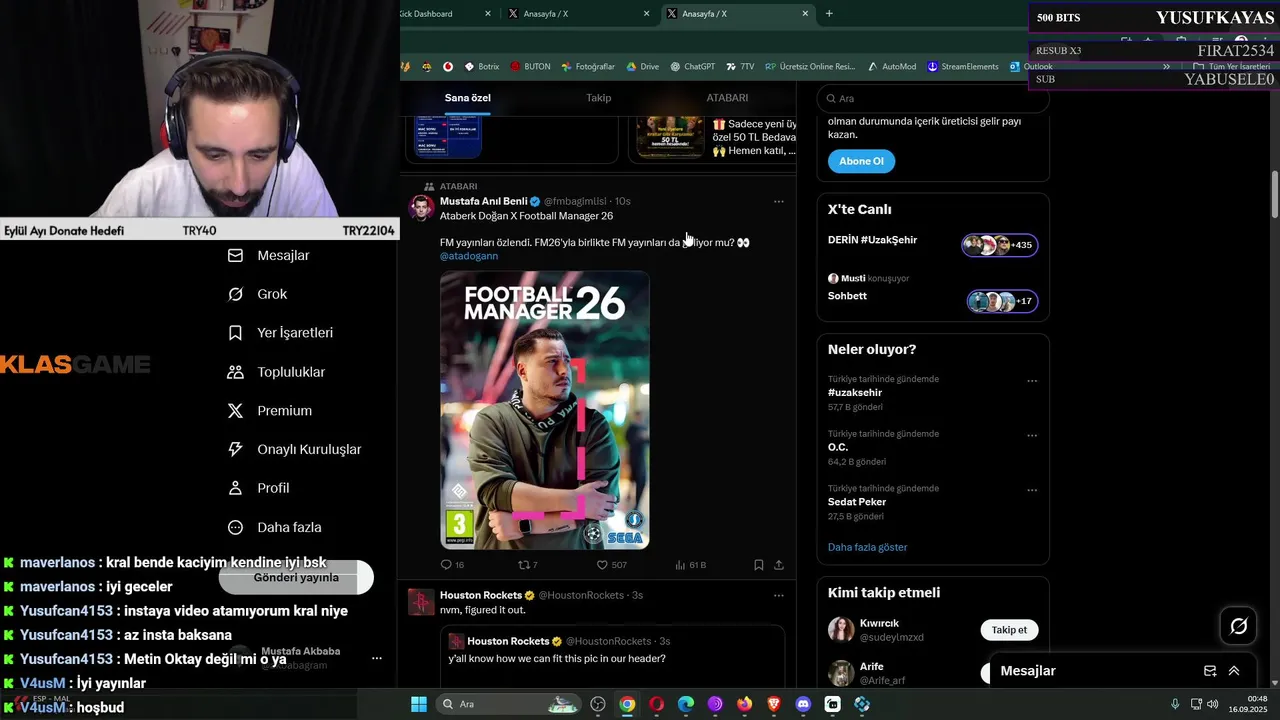Viewport: 1280px width, 720px height.
Task: Open Onaylı Kuruluşlar in the sidebar
Action: coord(294,450)
